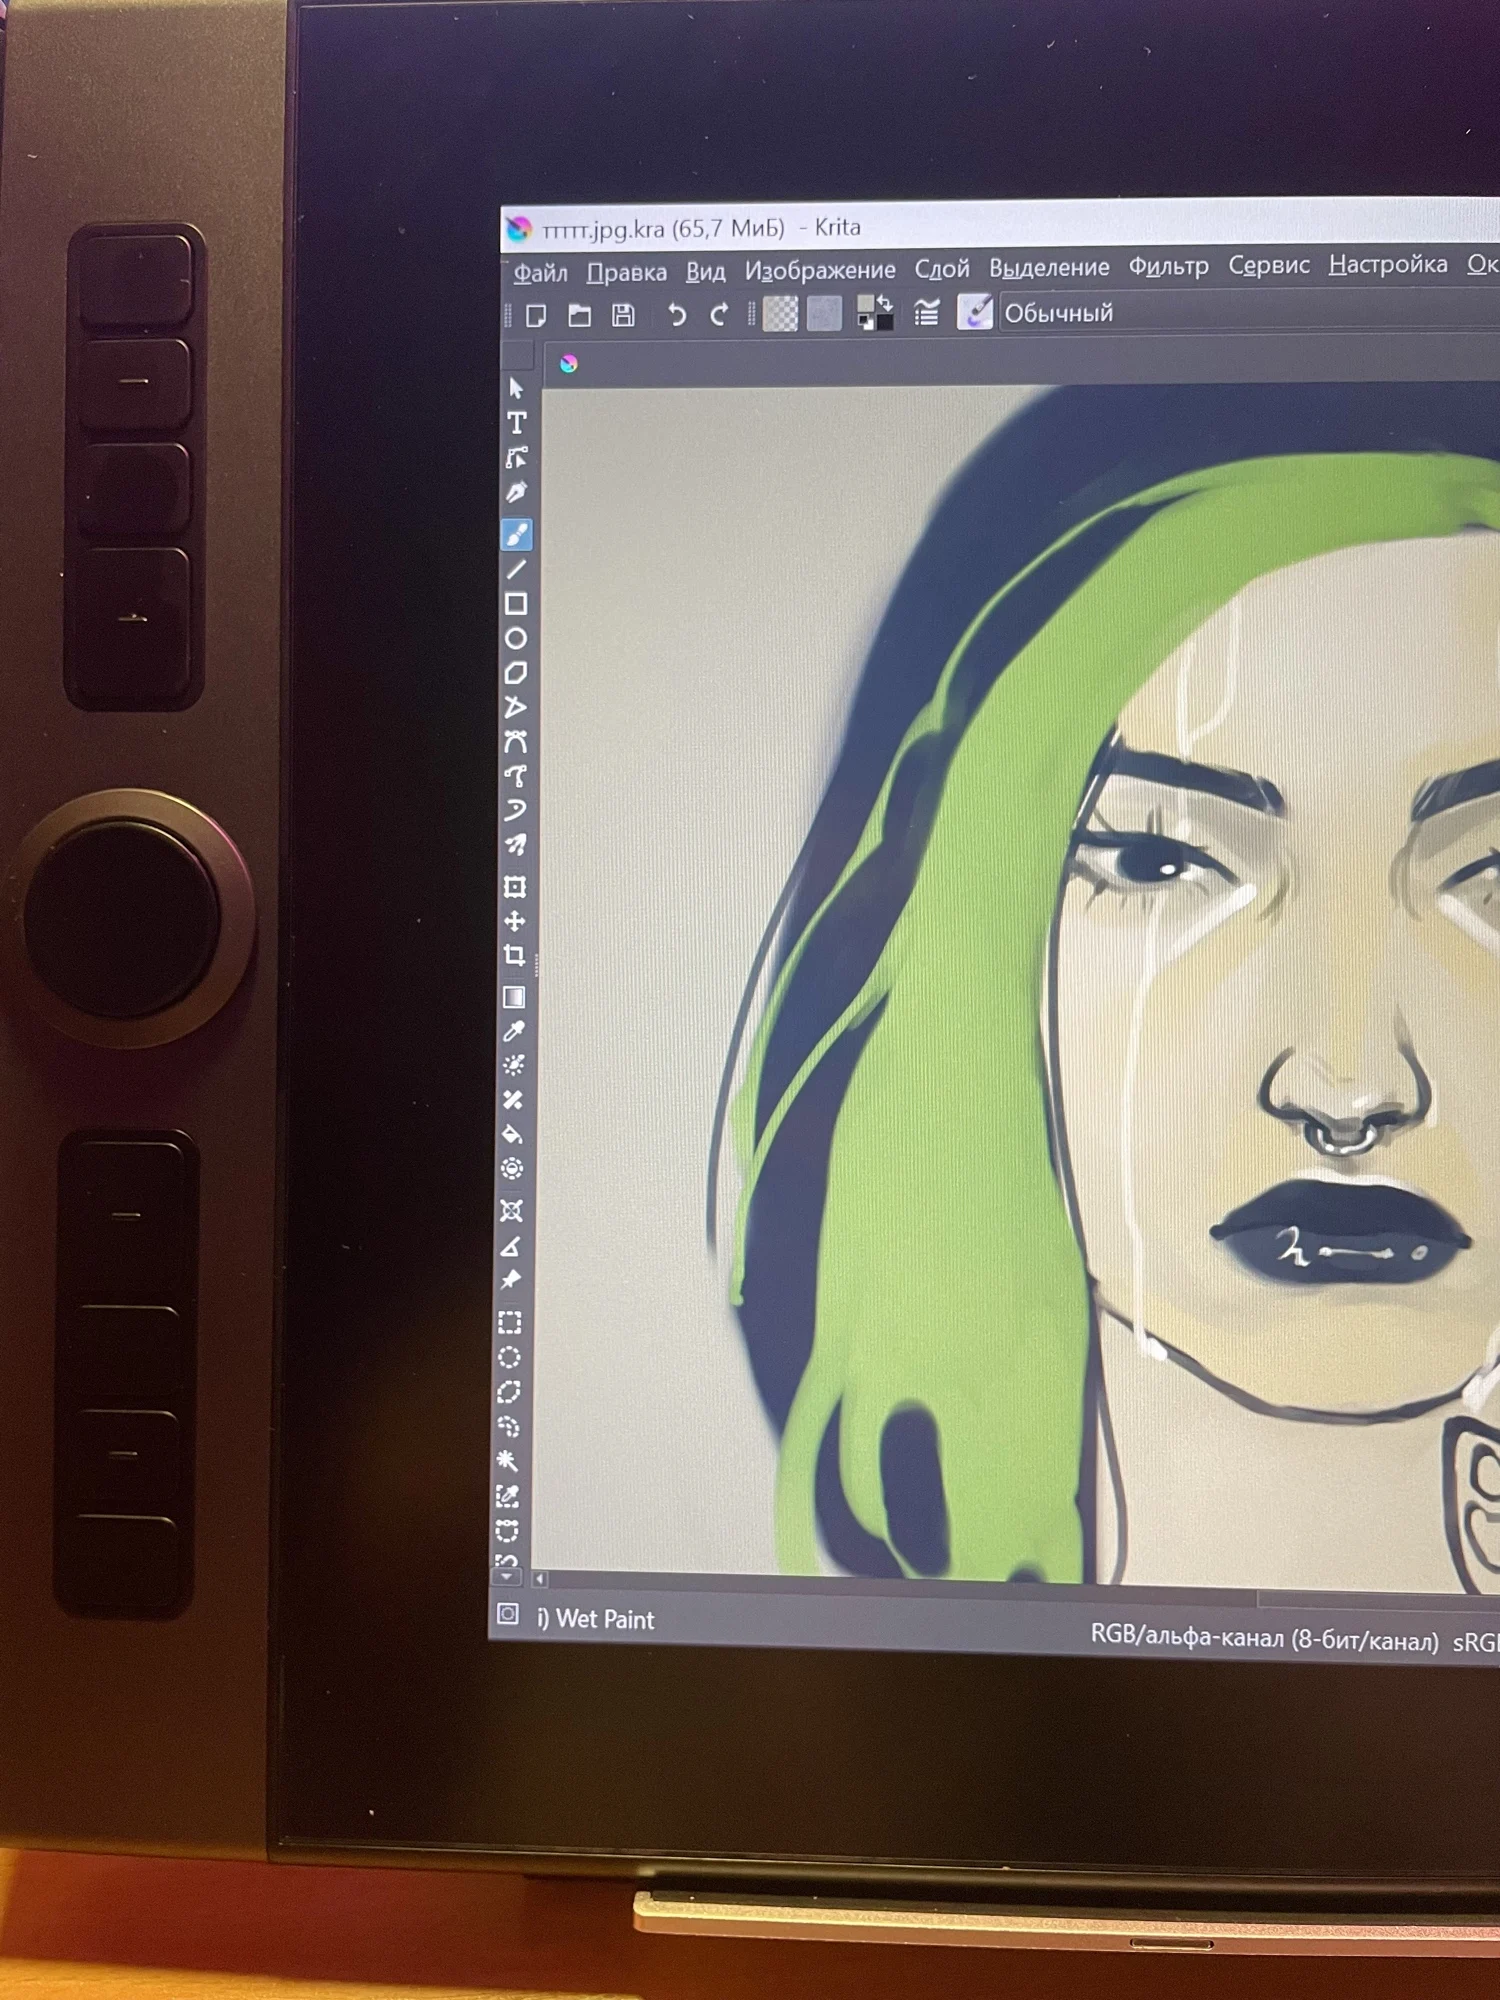The height and width of the screenshot is (2000, 1500).
Task: Select the Gradient tool in toolbox
Action: (x=514, y=997)
